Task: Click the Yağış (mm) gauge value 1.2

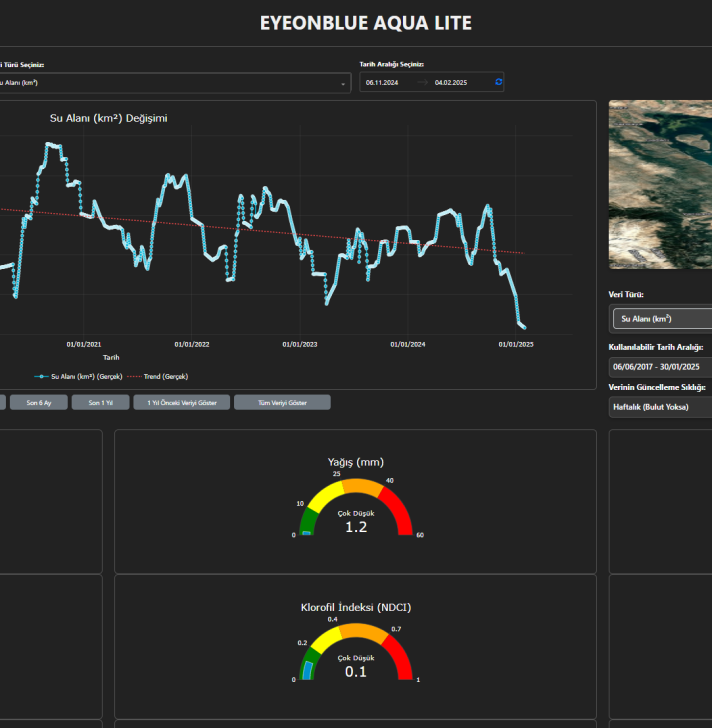Action: tap(356, 527)
